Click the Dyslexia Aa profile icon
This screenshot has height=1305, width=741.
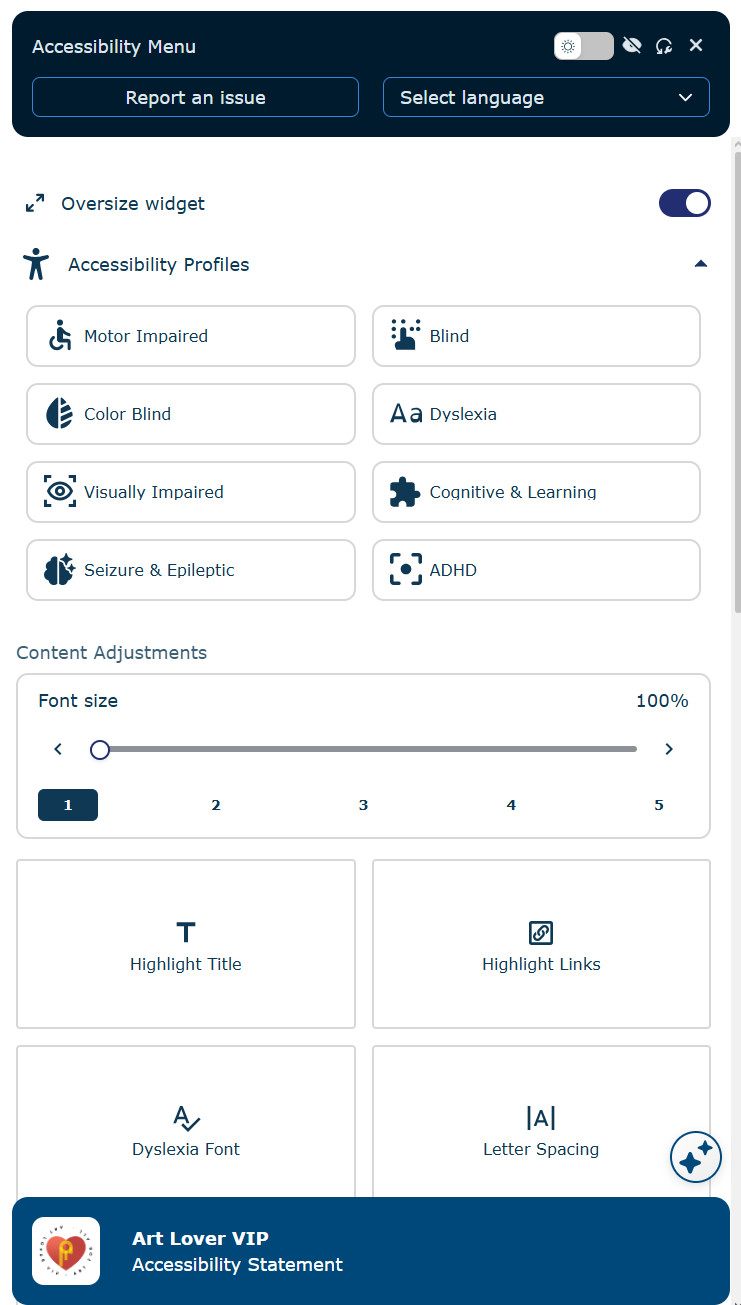[405, 413]
